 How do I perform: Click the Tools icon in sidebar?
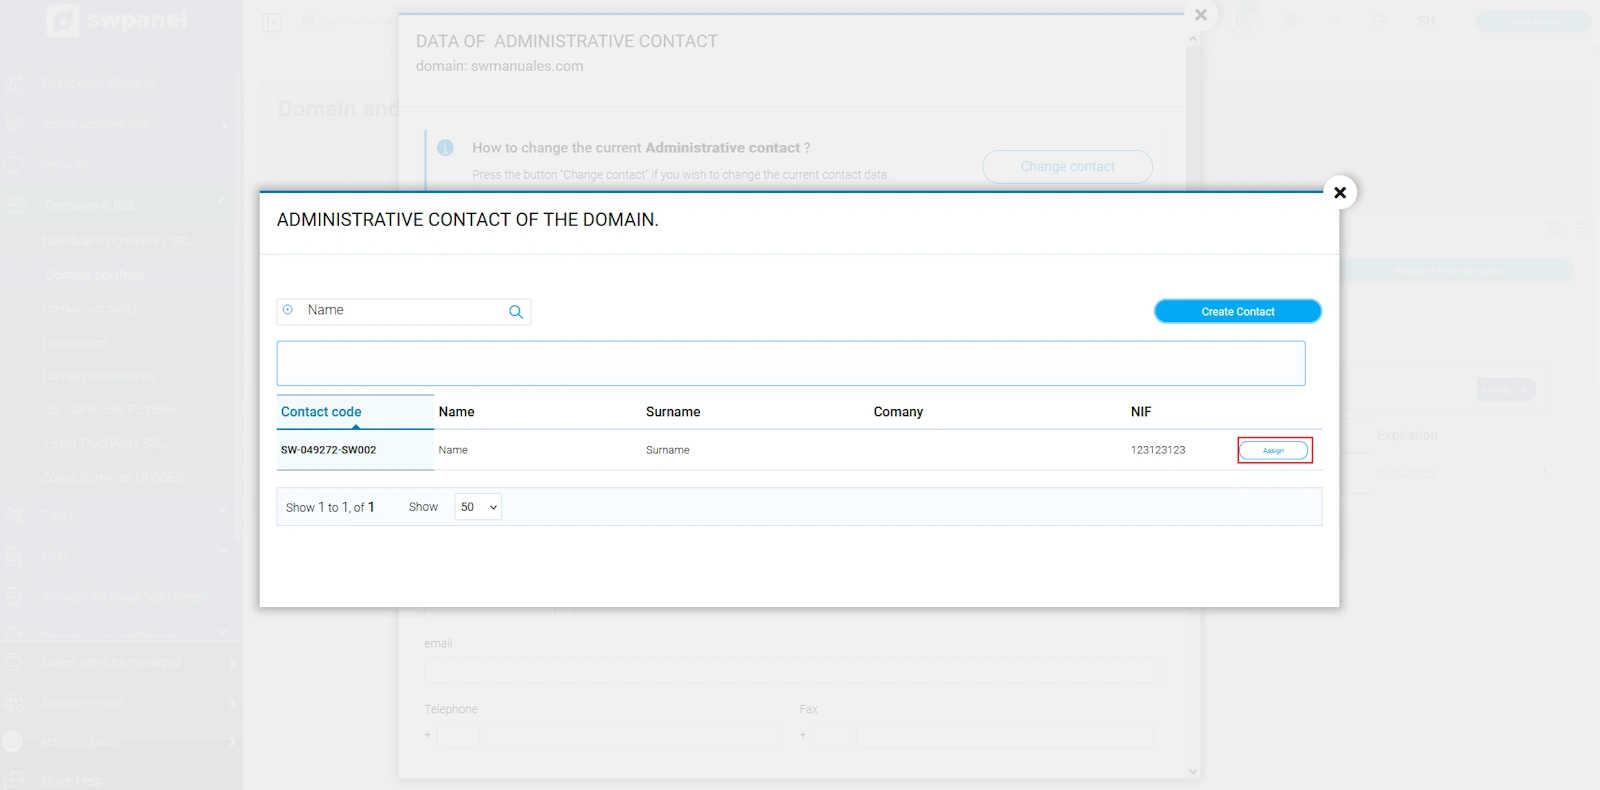tap(14, 516)
